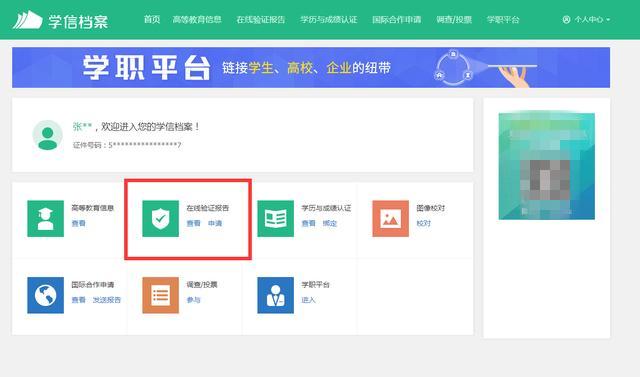This screenshot has height=377, width=640.
Task: Click the 高等教育信息 graduate icon
Action: pos(45,218)
